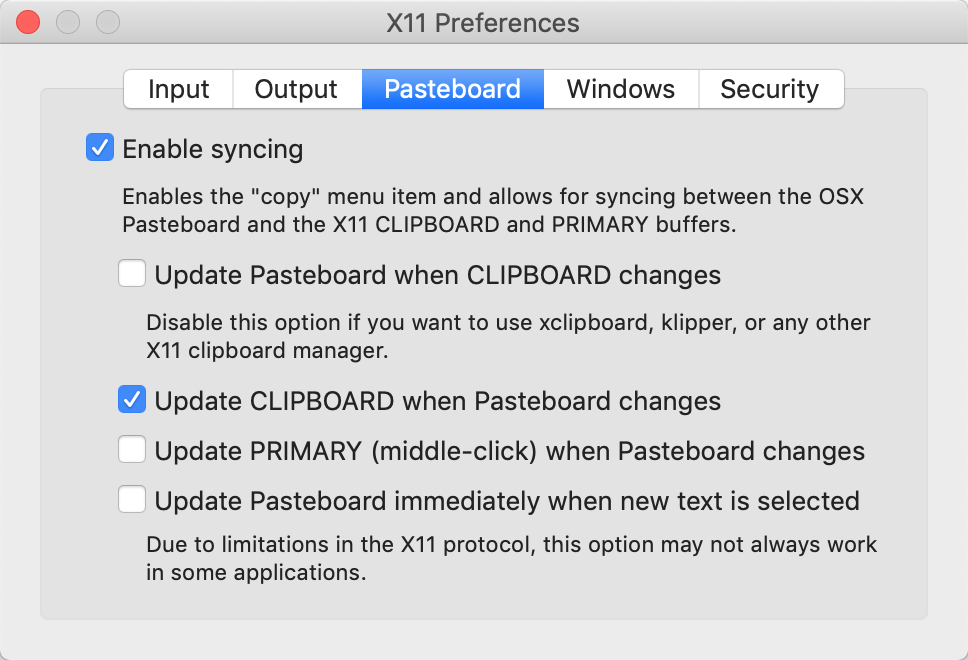Go to the Windows tab
The height and width of the screenshot is (660, 968).
coord(620,89)
